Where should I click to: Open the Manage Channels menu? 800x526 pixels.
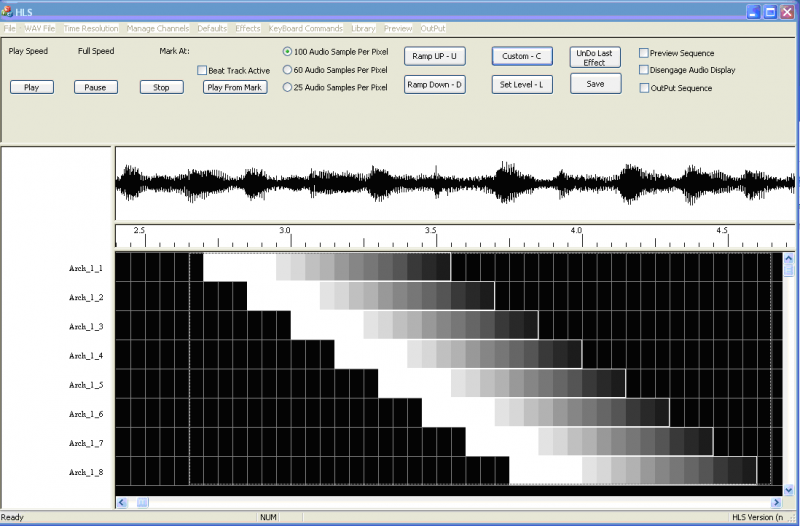(156, 28)
